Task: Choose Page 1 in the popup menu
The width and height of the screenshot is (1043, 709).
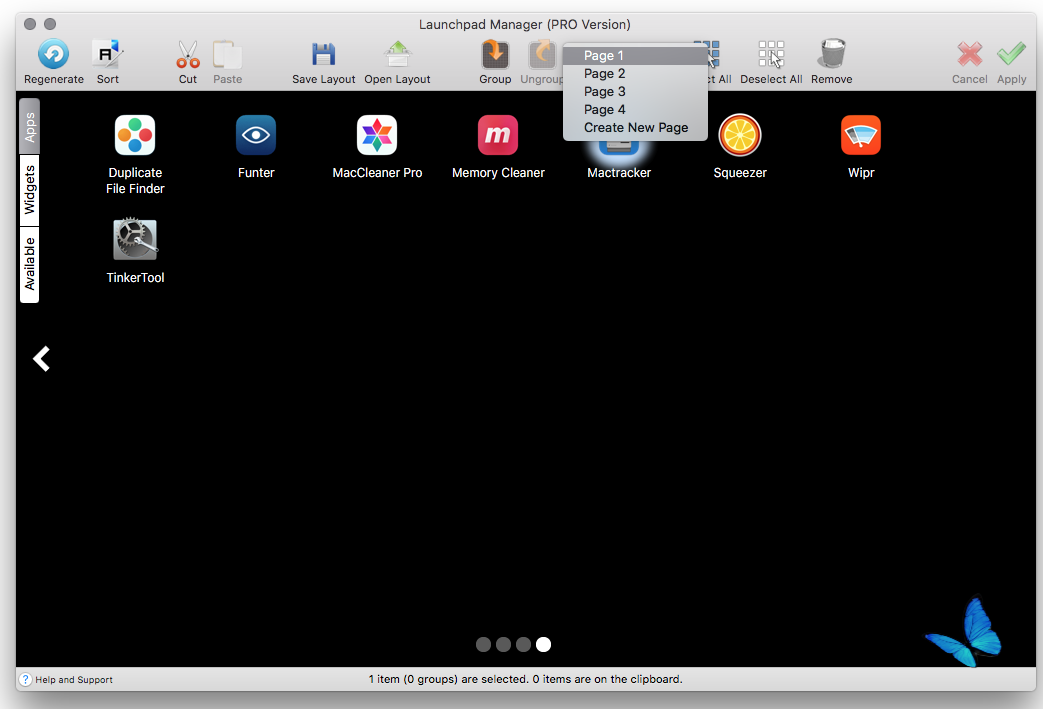Action: point(635,56)
